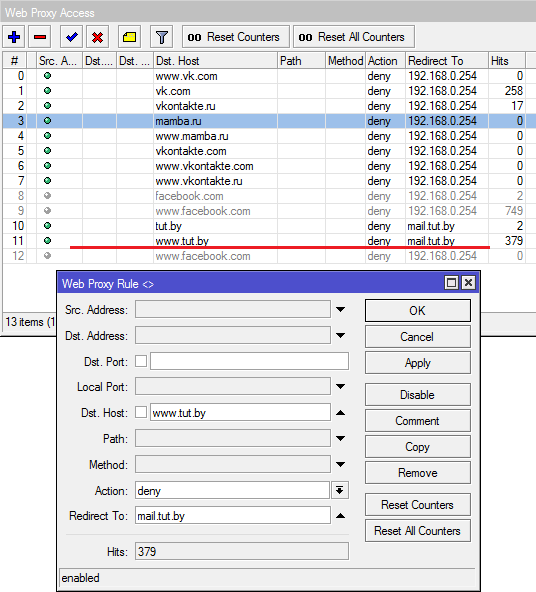Sort by Path column header
The width and height of the screenshot is (536, 592).
[301, 61]
